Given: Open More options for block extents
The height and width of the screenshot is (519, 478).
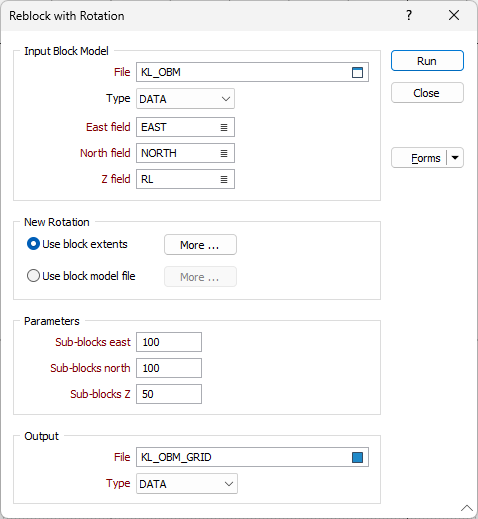Looking at the screenshot, I should 200,245.
